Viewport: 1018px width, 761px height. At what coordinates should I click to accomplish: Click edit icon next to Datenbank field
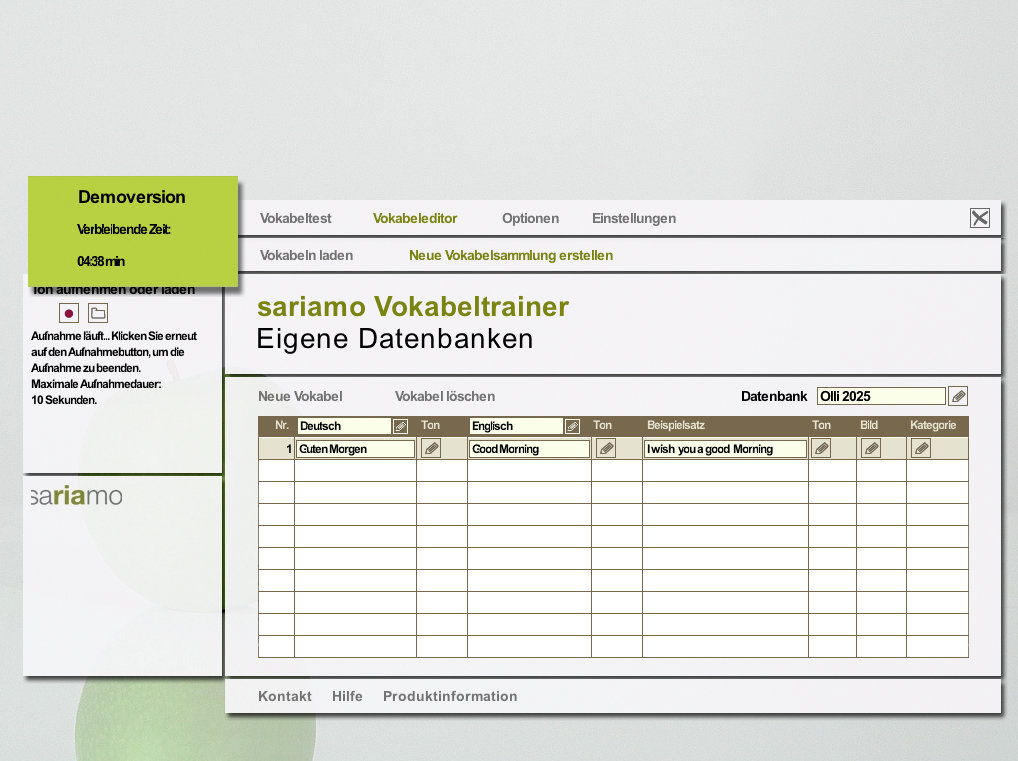[x=958, y=396]
